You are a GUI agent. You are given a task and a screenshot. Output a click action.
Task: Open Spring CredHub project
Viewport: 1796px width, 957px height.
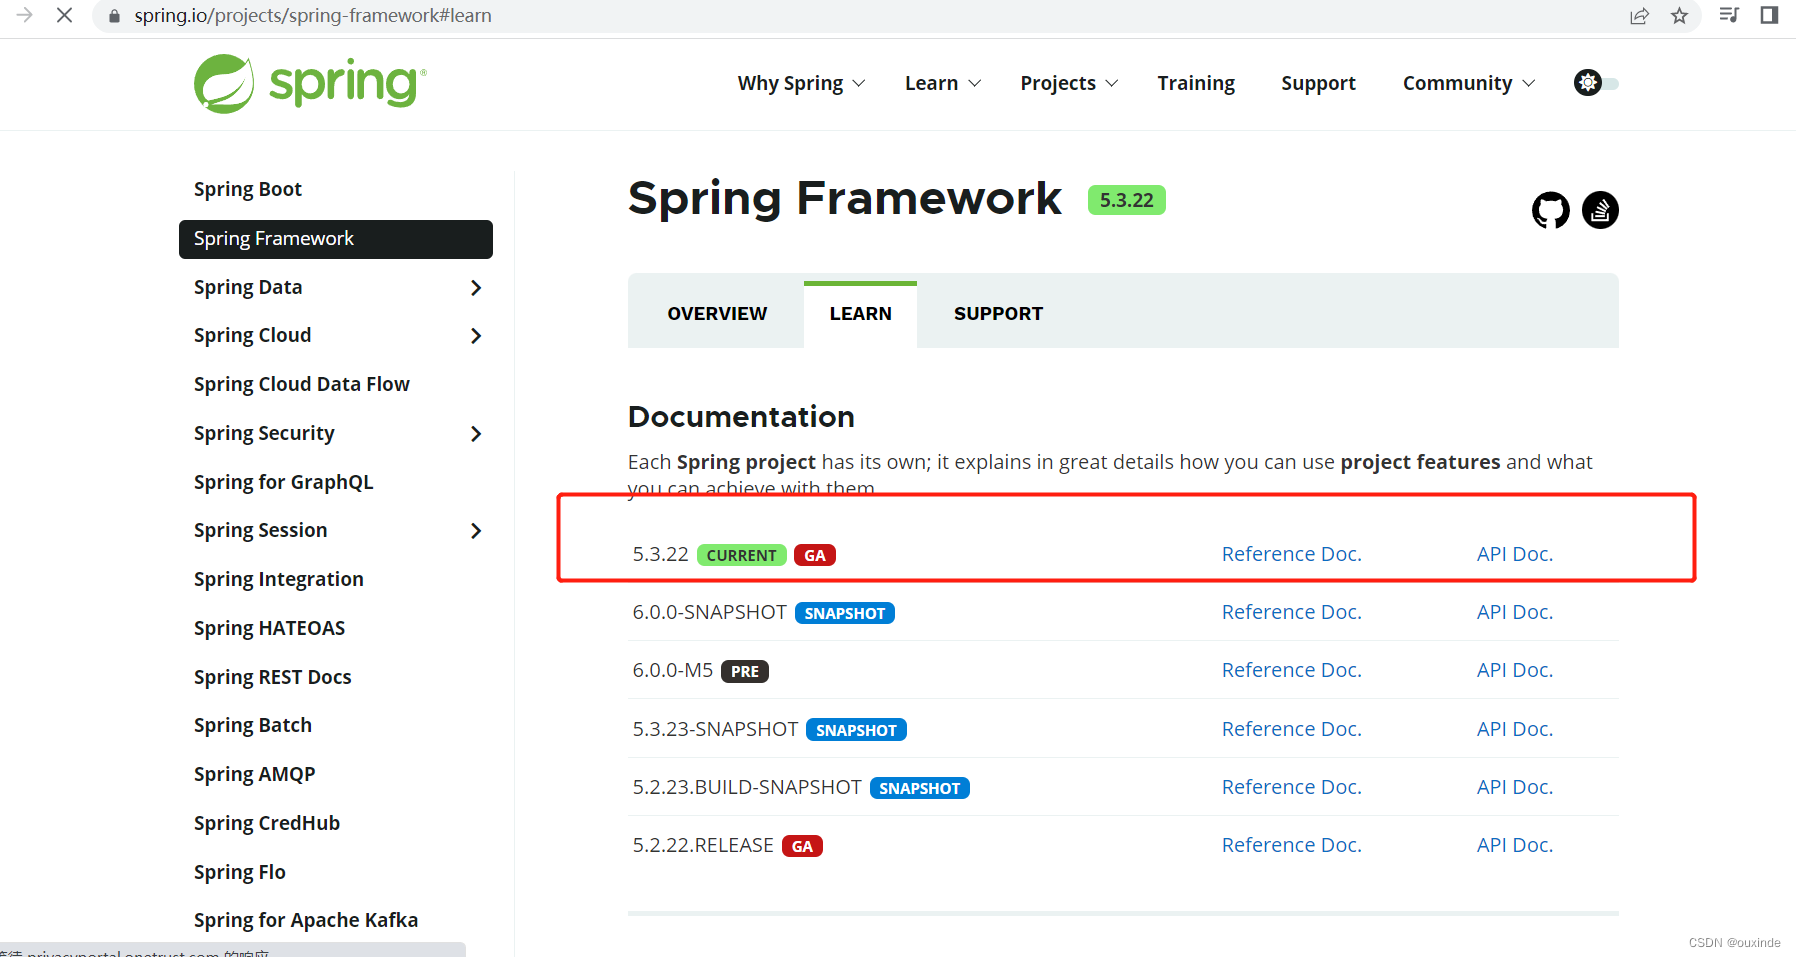tap(267, 823)
